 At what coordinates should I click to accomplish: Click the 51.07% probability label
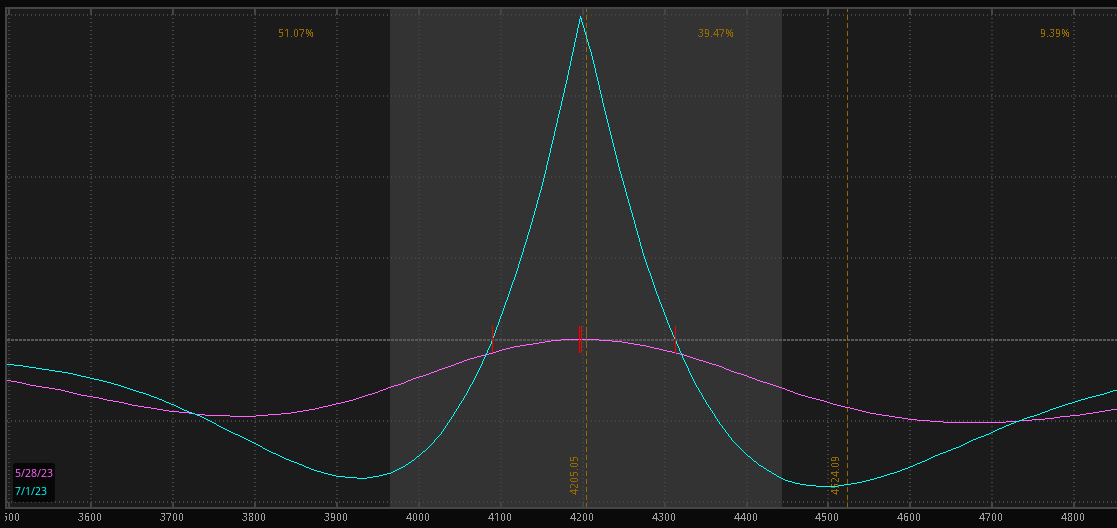click(x=296, y=33)
